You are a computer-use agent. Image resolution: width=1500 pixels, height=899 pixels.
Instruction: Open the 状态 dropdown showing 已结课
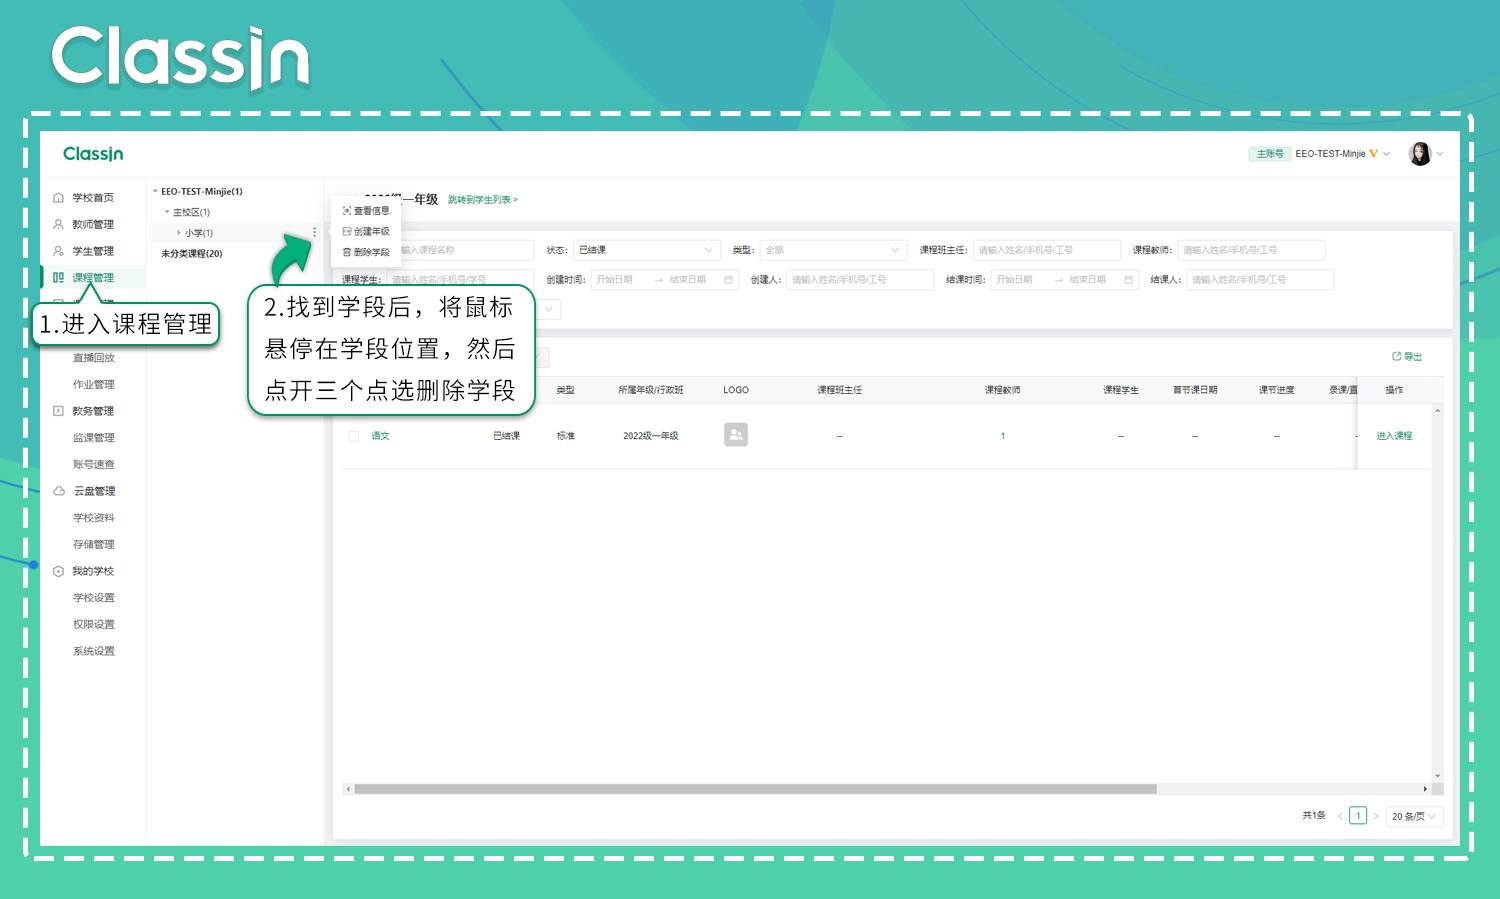tap(647, 250)
